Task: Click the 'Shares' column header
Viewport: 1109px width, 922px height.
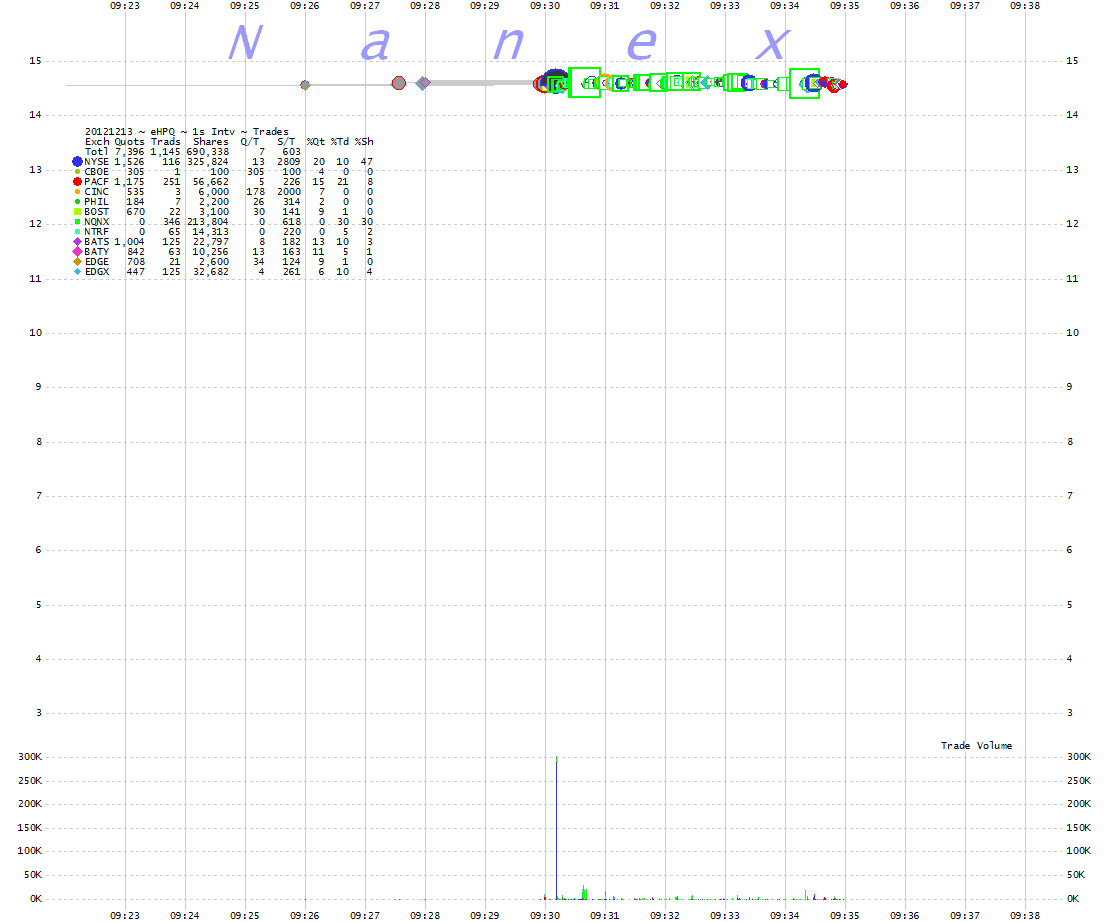Action: [x=210, y=141]
